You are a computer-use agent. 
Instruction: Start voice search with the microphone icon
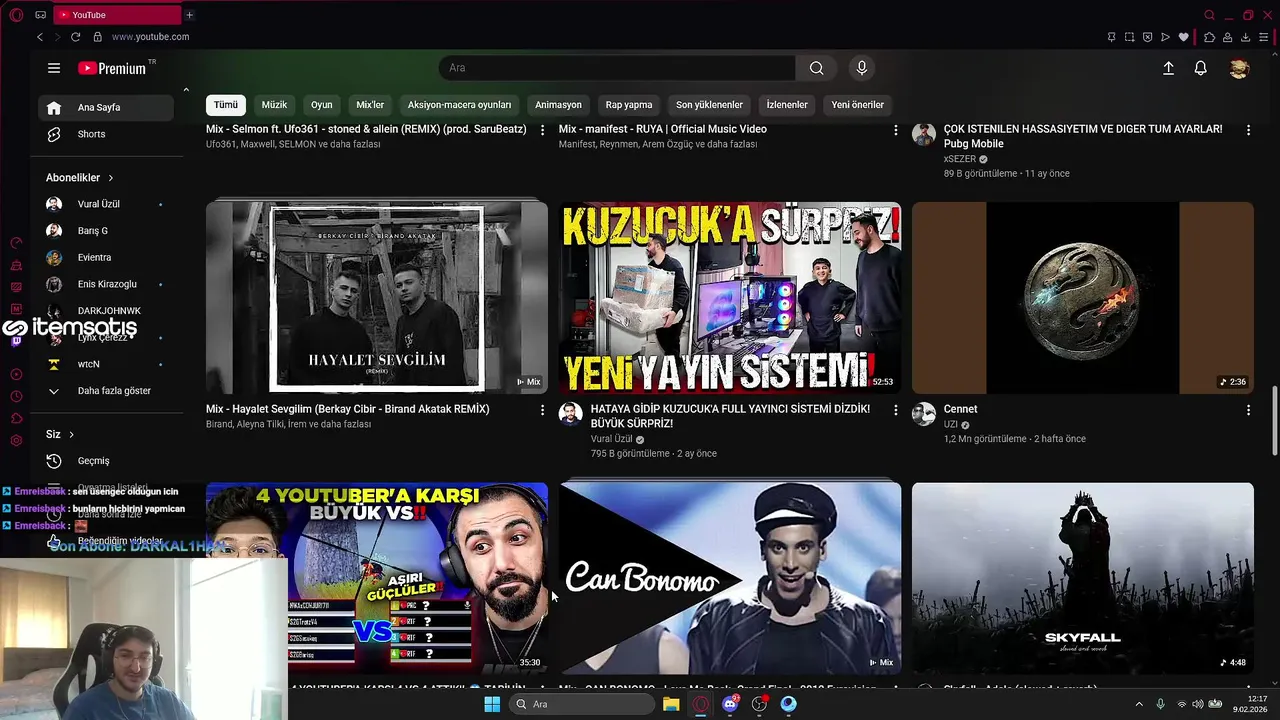click(x=862, y=68)
